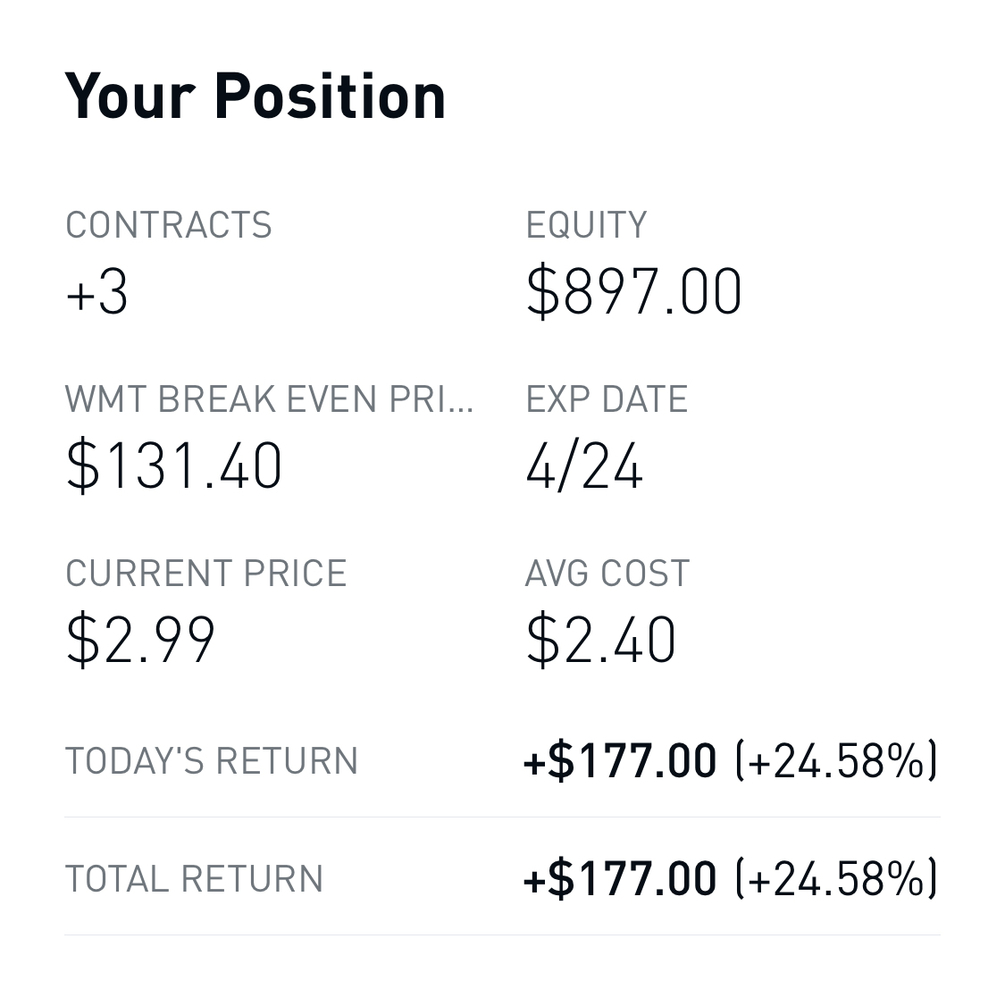Tap the CURRENT PRICE label
The height and width of the screenshot is (989, 1005).
point(206,574)
